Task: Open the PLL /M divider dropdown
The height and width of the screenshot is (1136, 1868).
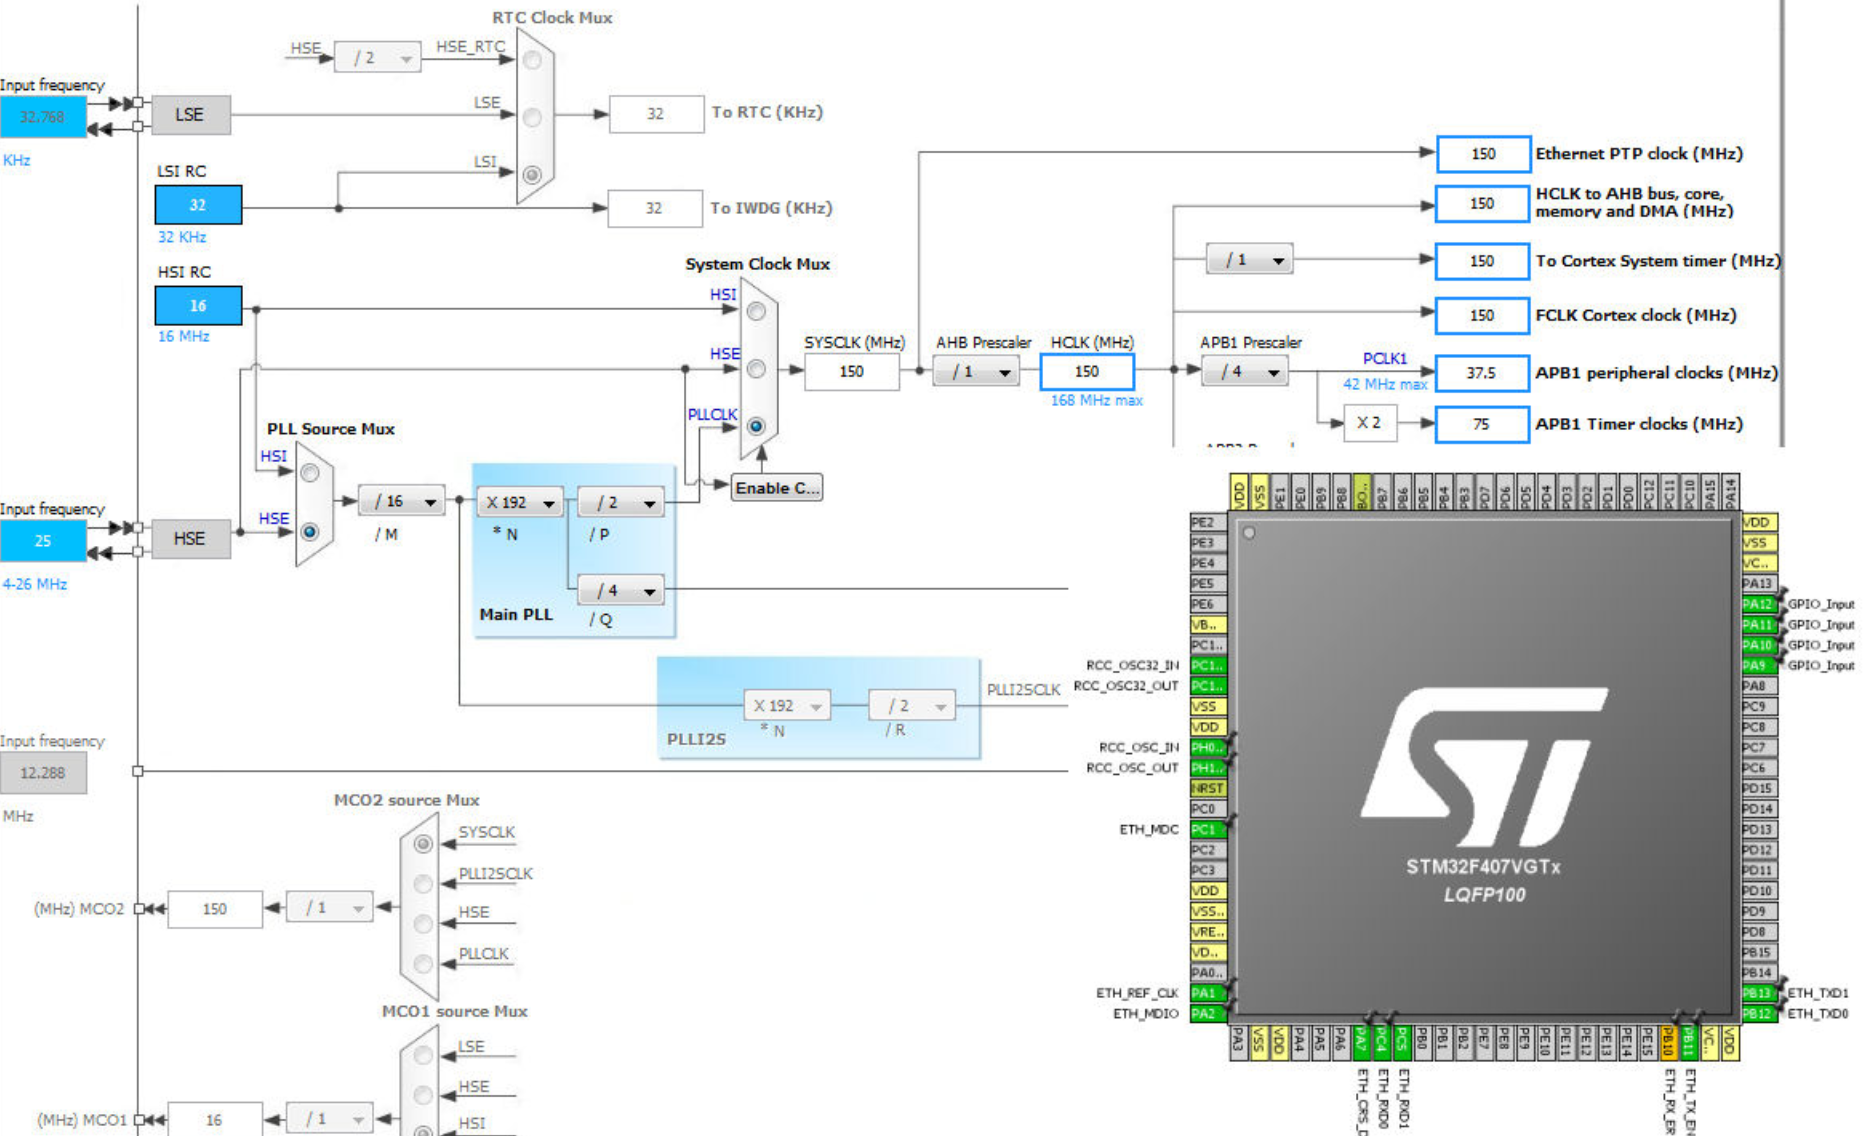Action: click(402, 501)
